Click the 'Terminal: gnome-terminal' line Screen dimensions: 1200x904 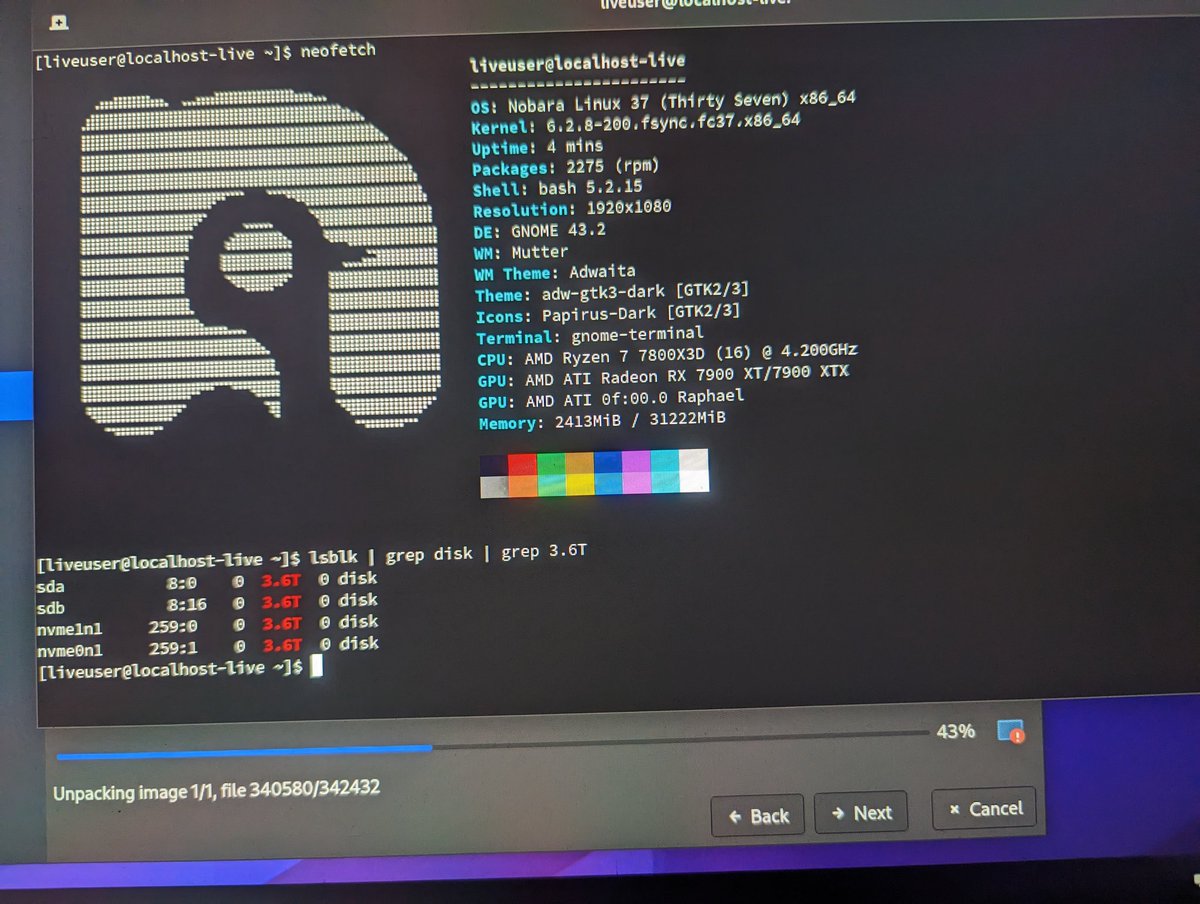[x=590, y=335]
